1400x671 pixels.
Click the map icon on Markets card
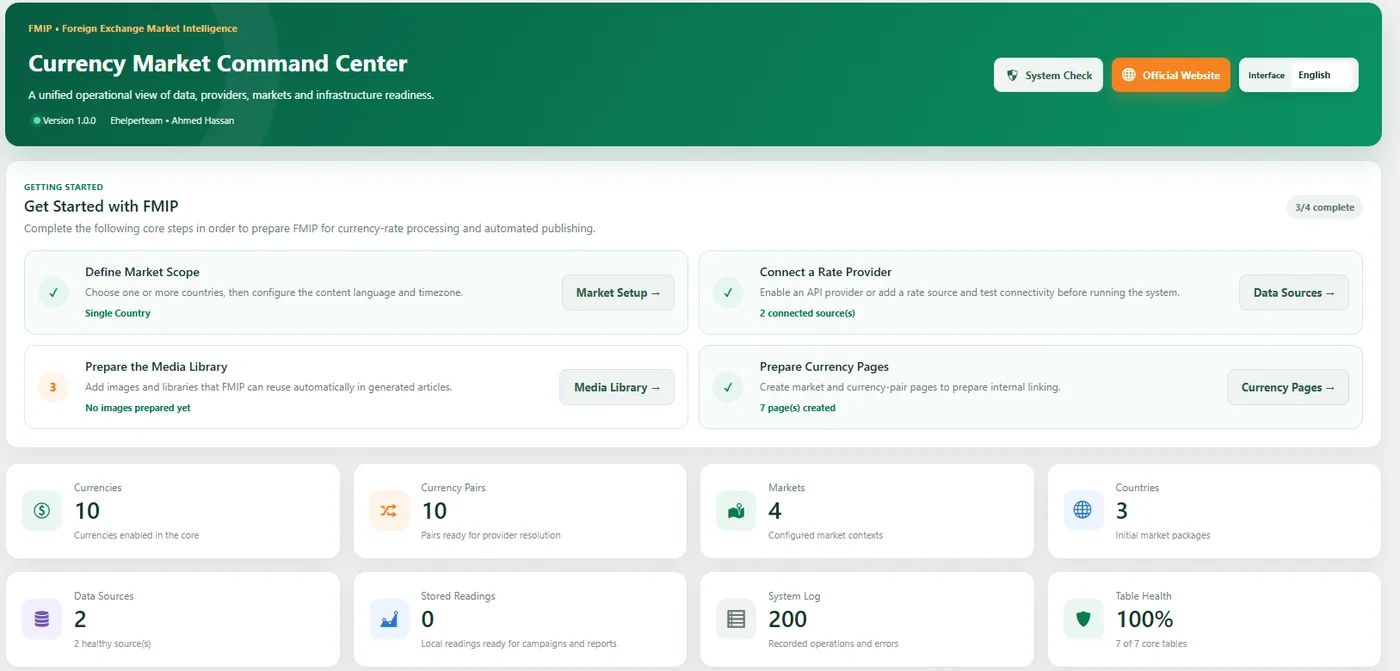[x=736, y=510]
